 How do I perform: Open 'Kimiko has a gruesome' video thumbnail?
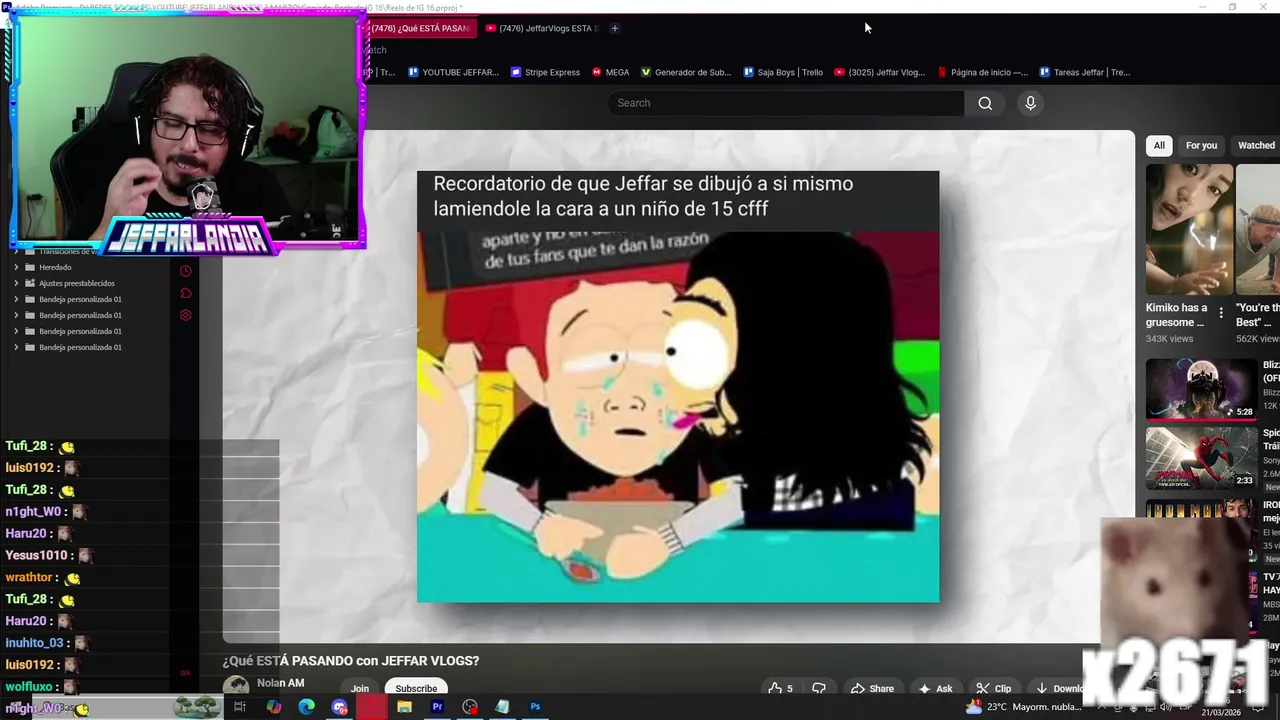(x=1189, y=228)
